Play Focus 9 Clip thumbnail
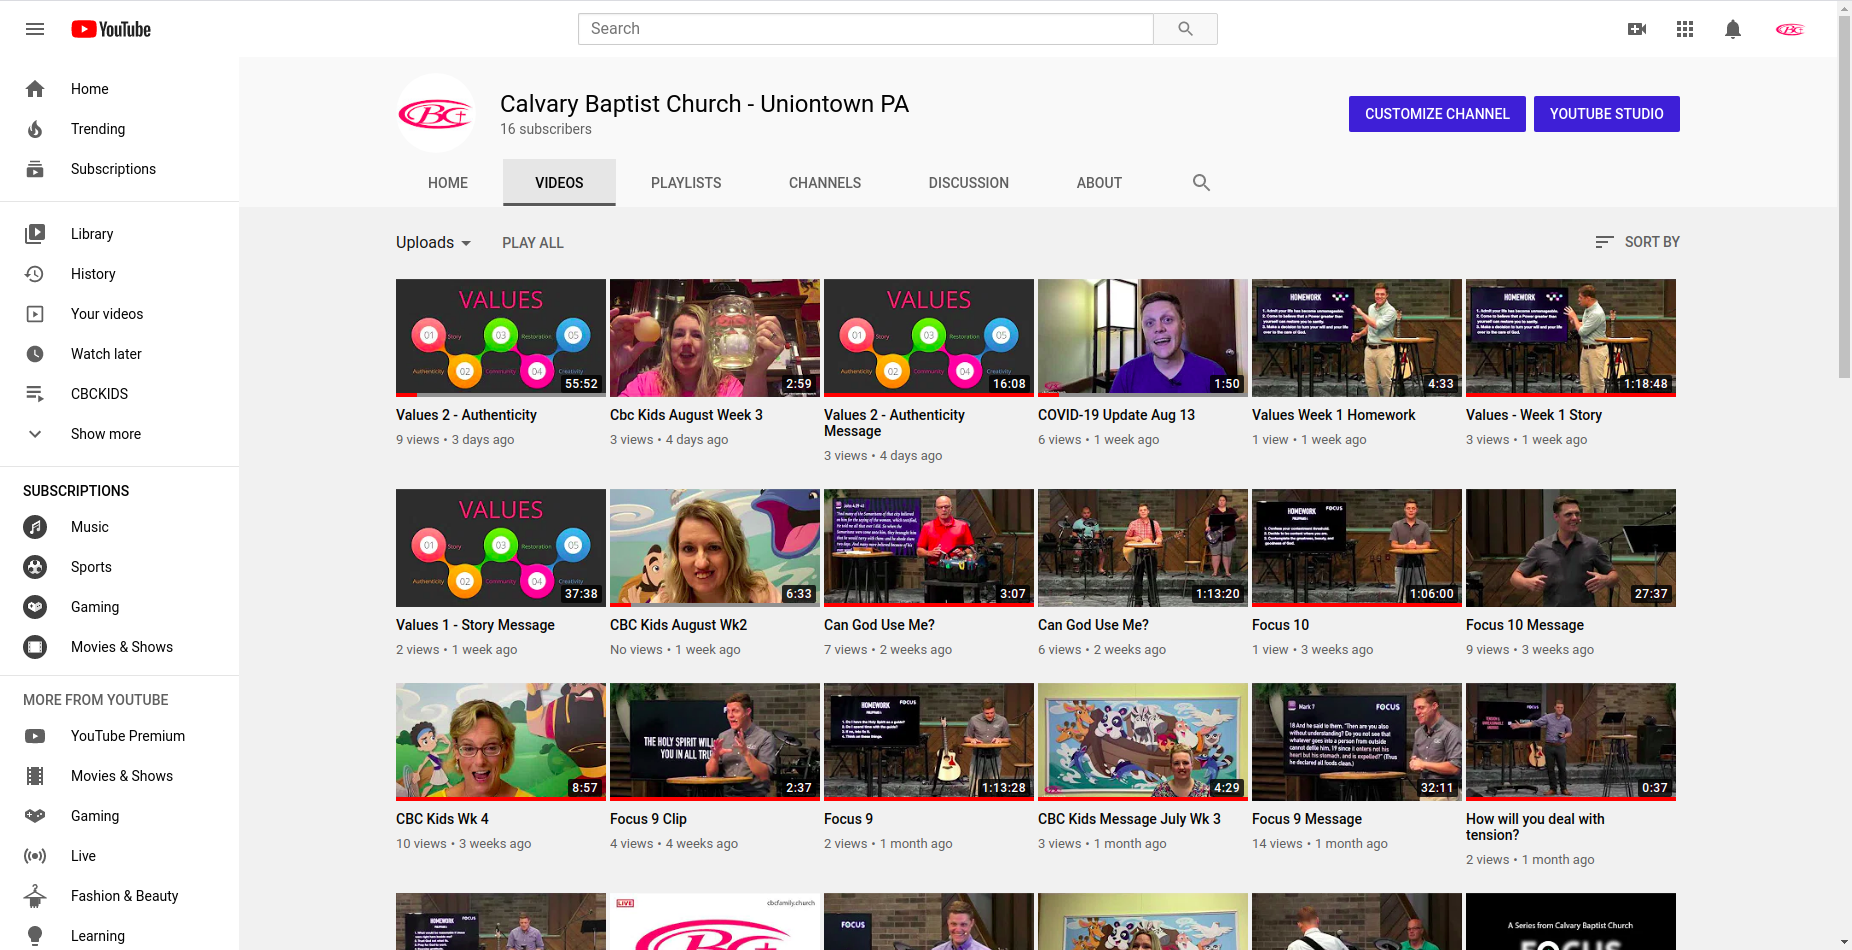Viewport: 1852px width, 950px height. [715, 742]
